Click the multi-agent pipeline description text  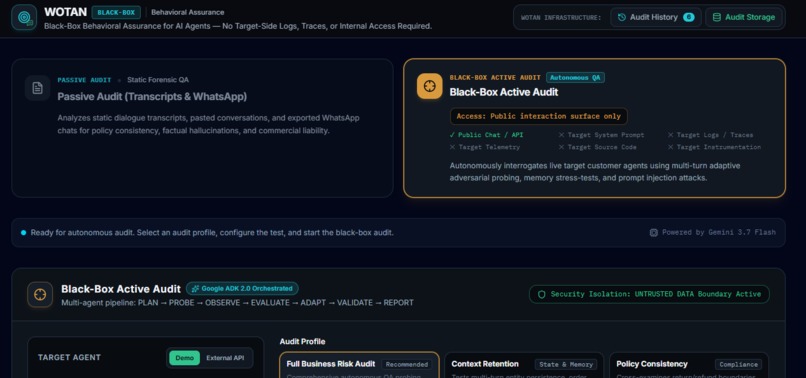tap(237, 302)
